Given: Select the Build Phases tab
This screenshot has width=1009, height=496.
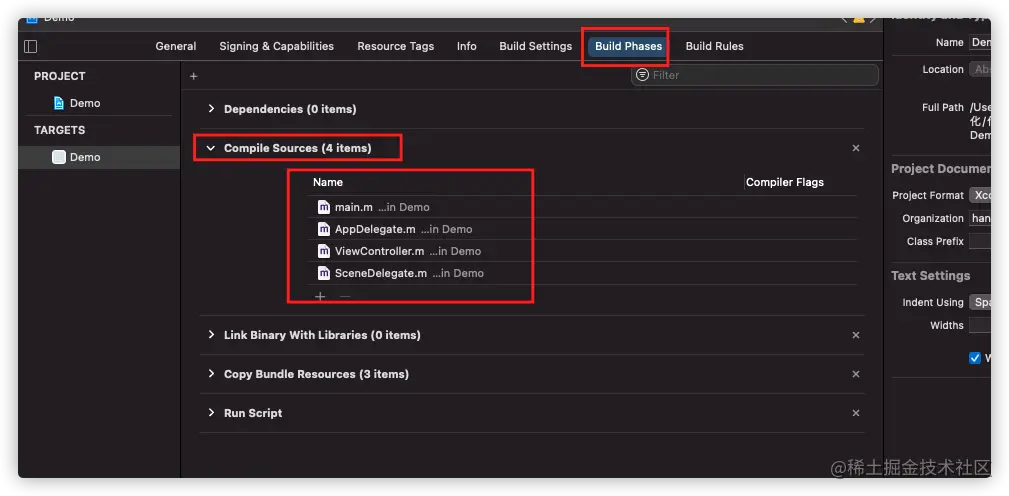Looking at the screenshot, I should [628, 46].
